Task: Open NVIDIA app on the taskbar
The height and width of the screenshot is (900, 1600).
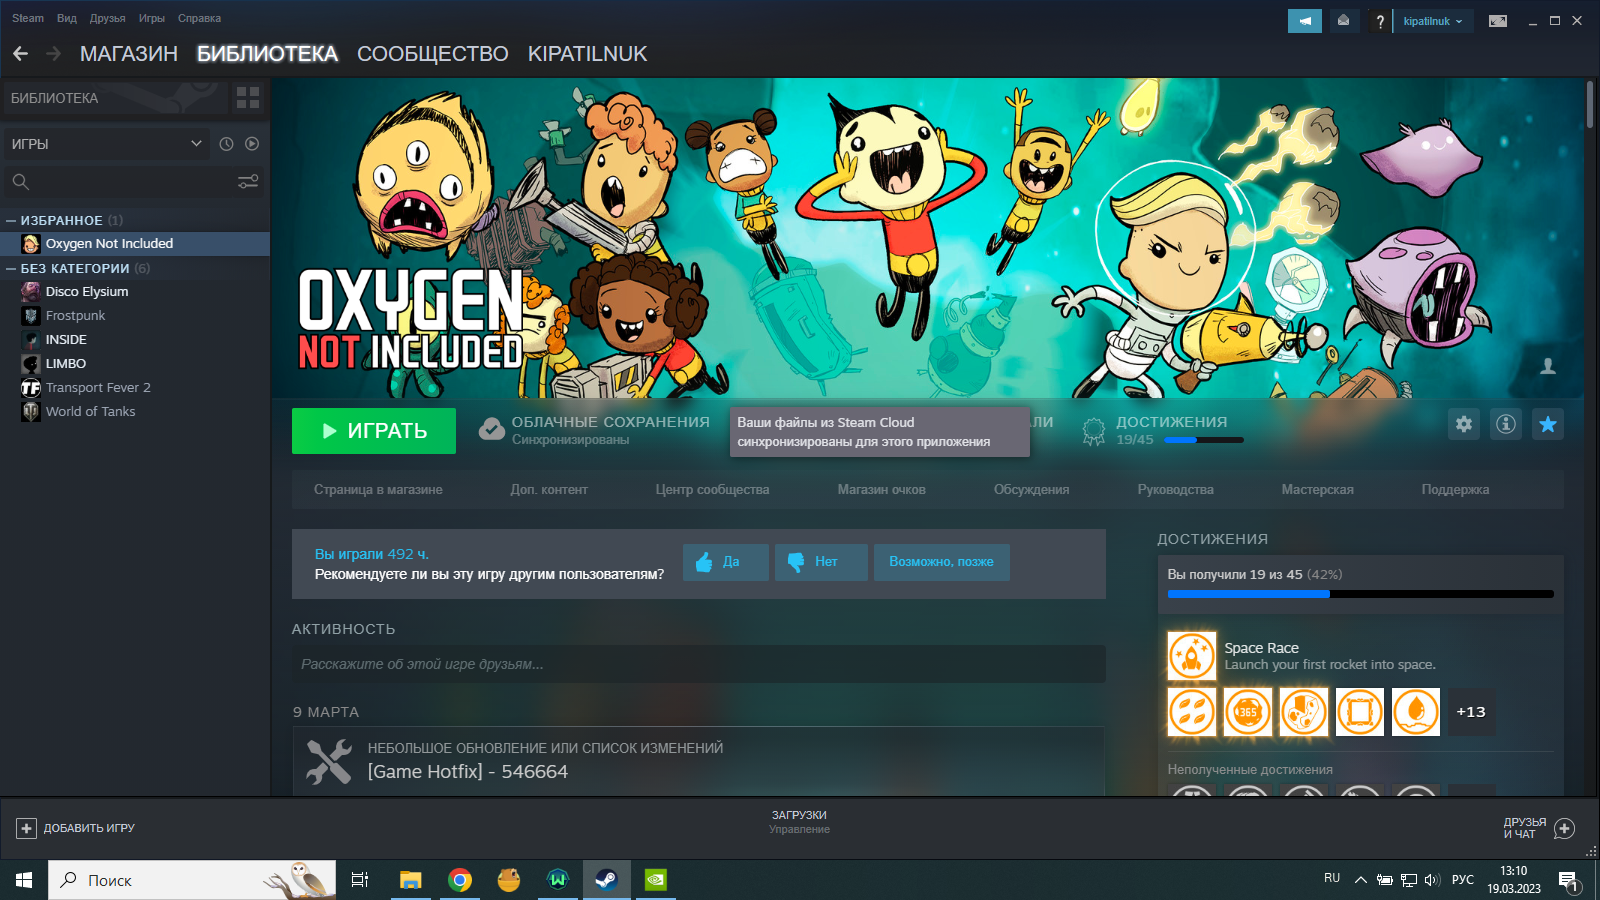Action: coord(656,880)
